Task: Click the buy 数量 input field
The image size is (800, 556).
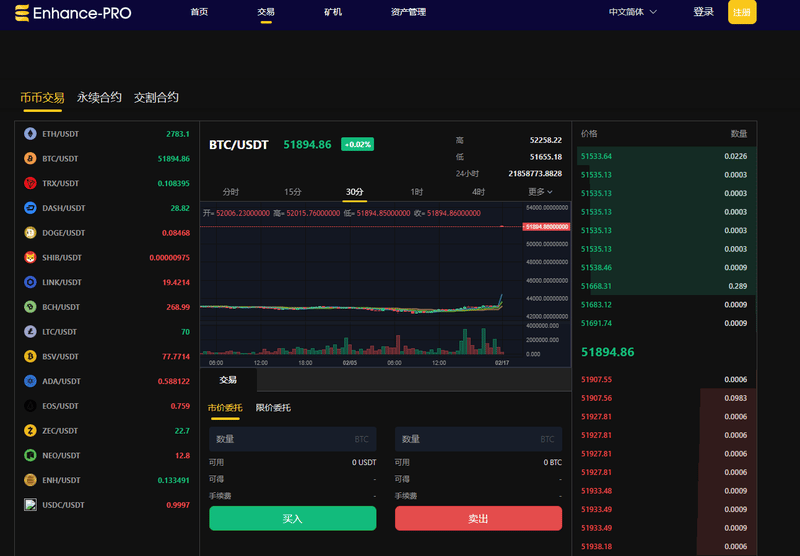Action: click(293, 439)
